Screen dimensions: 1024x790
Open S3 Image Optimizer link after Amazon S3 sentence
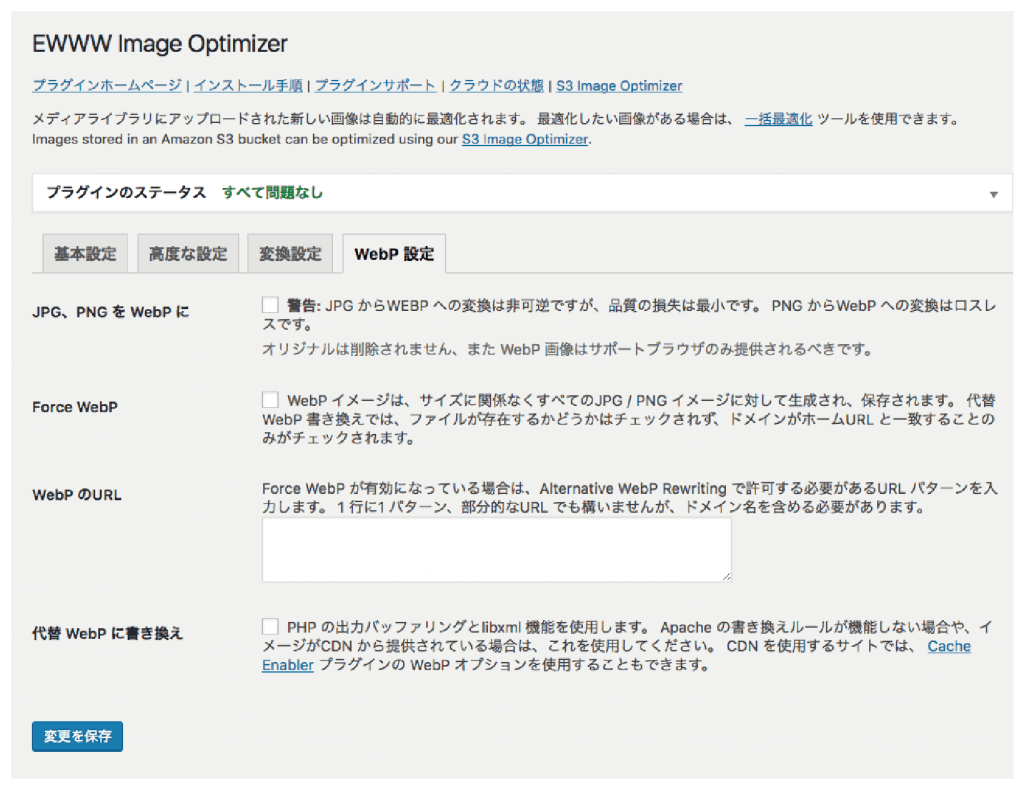[525, 139]
